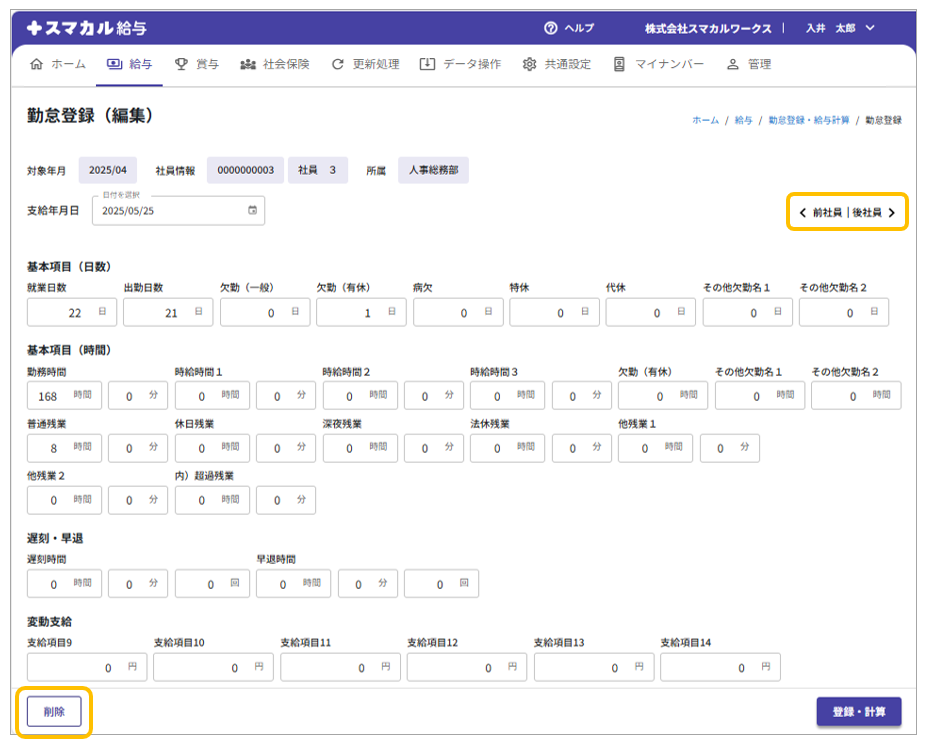
Task: Click the trophy icon for bonuses
Action: (181, 64)
